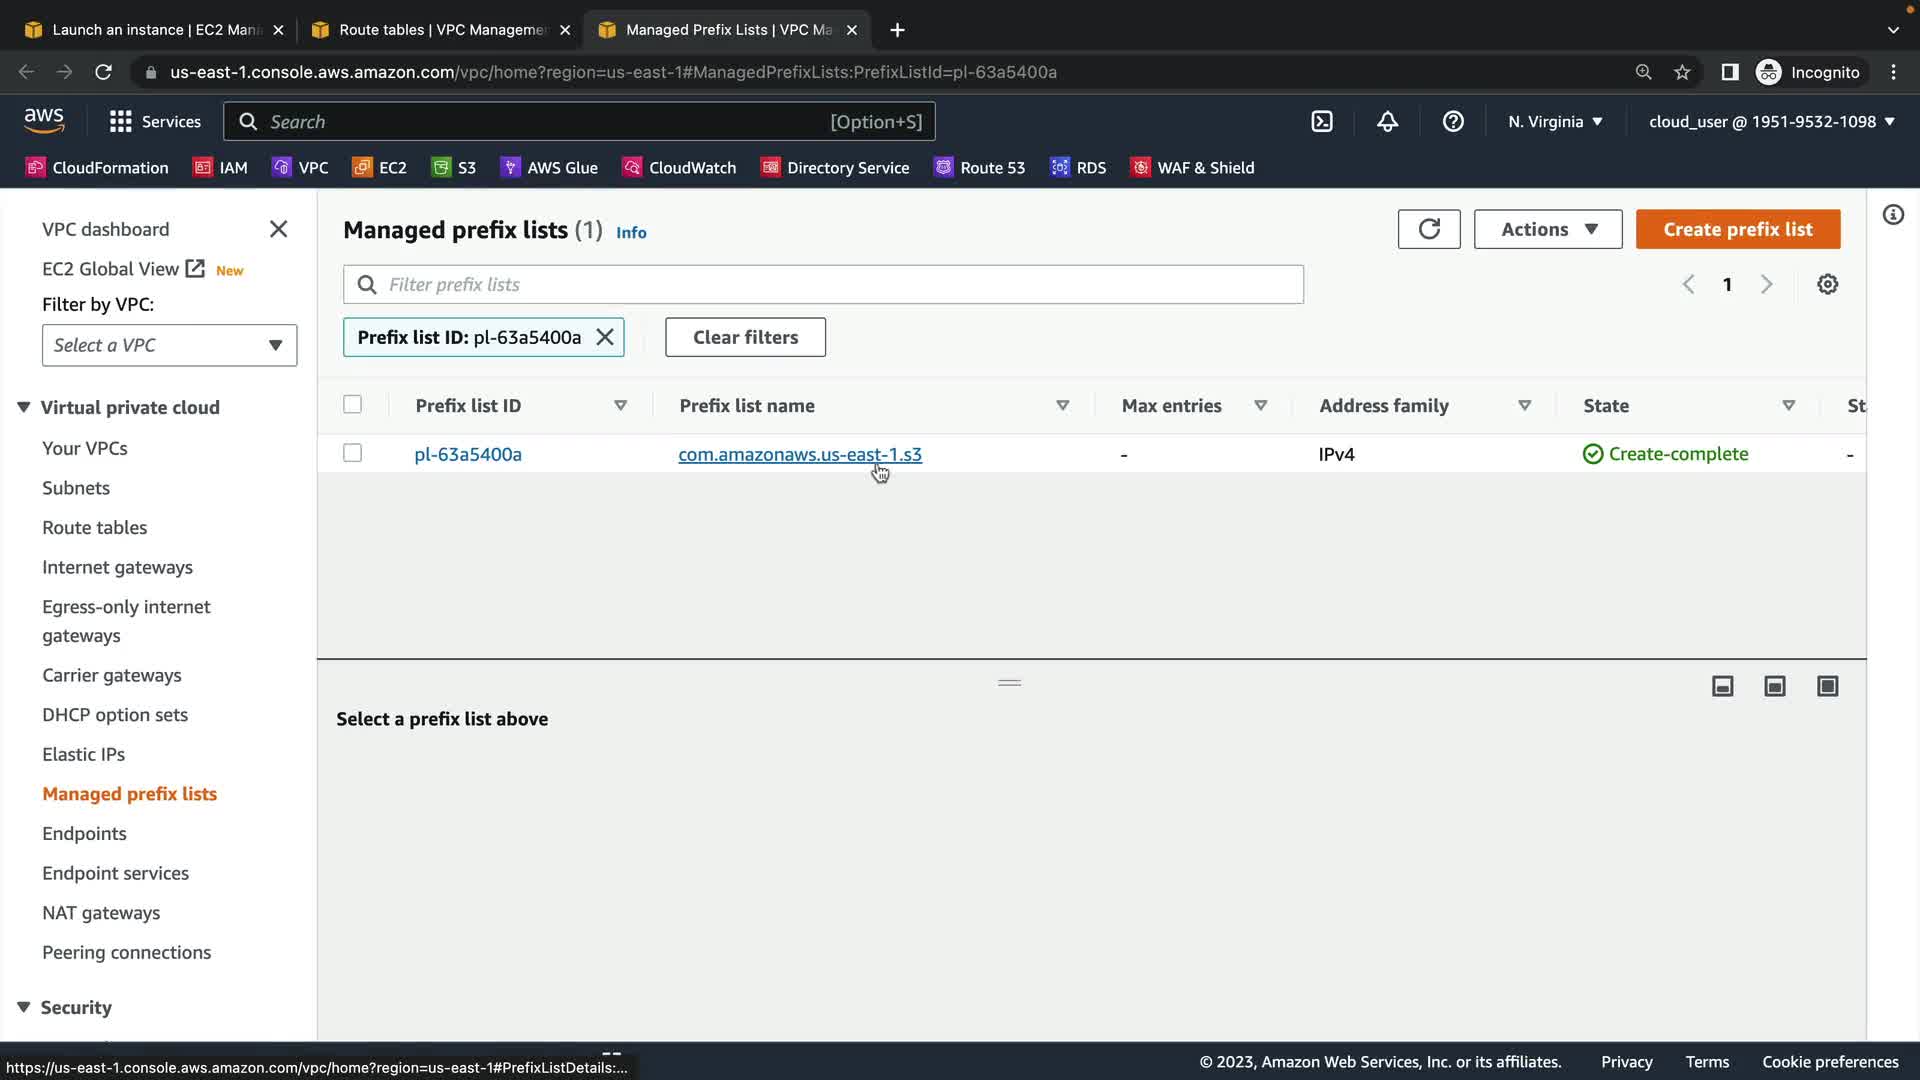Remove the Prefix list ID filter
This screenshot has height=1080, width=1920.
[x=605, y=338]
